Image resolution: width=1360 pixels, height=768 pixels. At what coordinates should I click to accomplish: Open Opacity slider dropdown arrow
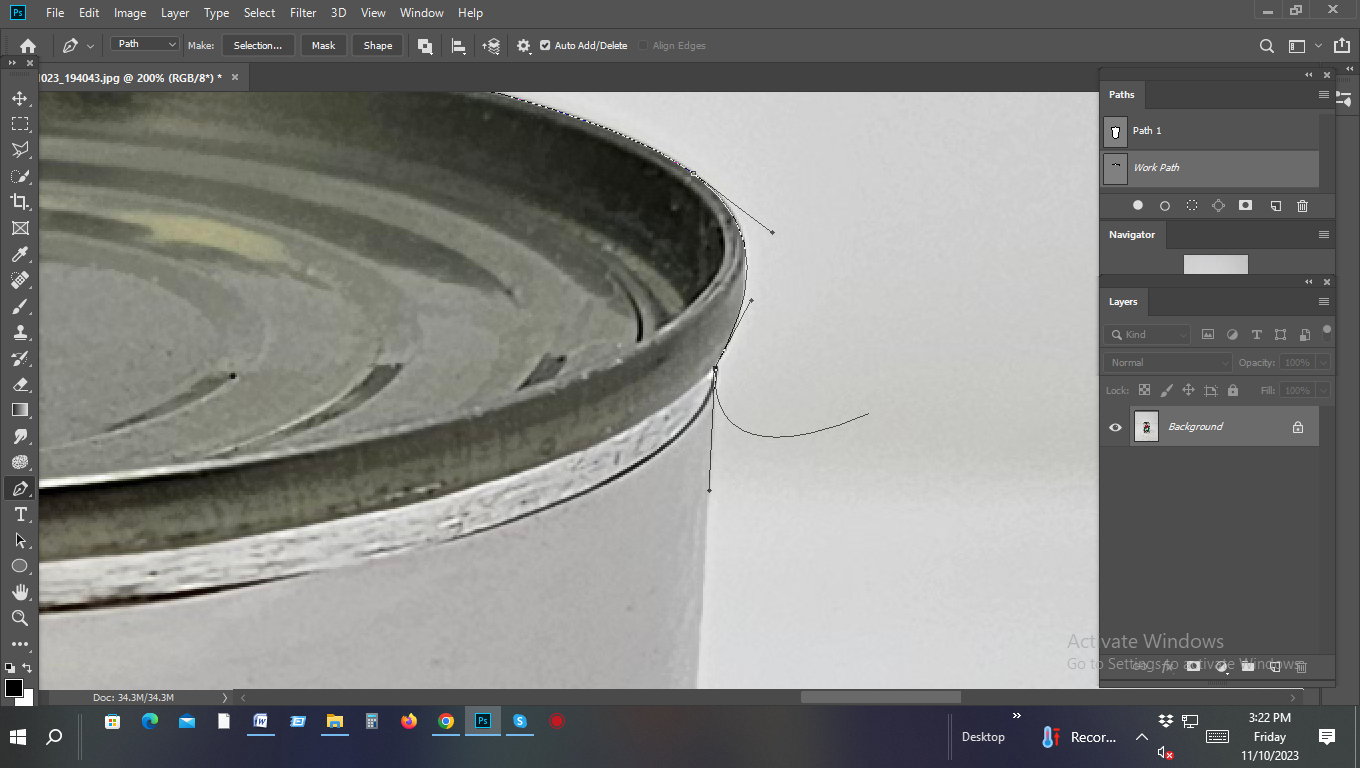point(1324,362)
